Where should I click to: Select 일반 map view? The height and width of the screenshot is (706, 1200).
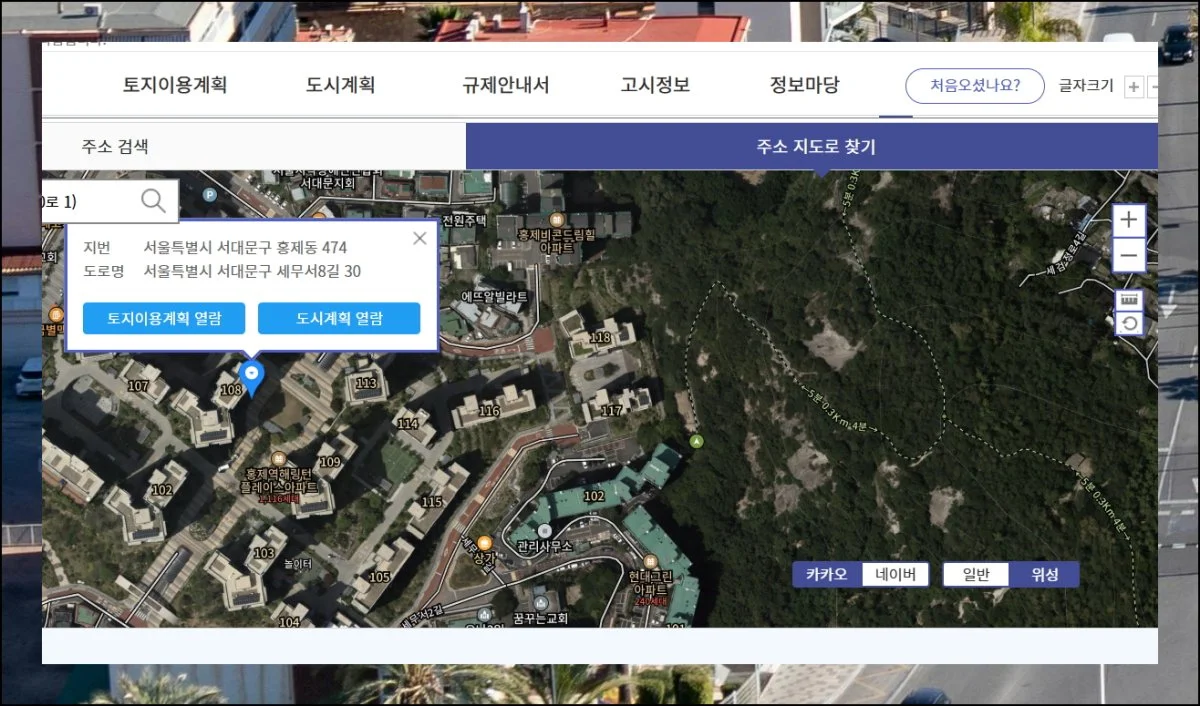(x=975, y=574)
